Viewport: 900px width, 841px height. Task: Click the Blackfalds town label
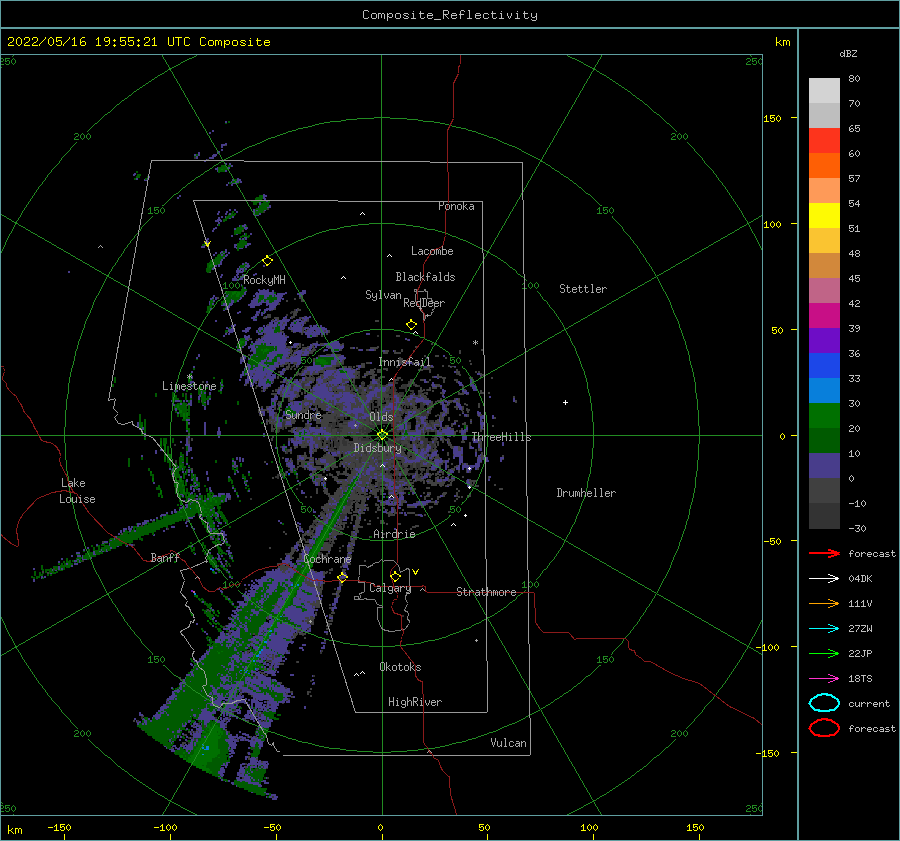tap(425, 277)
